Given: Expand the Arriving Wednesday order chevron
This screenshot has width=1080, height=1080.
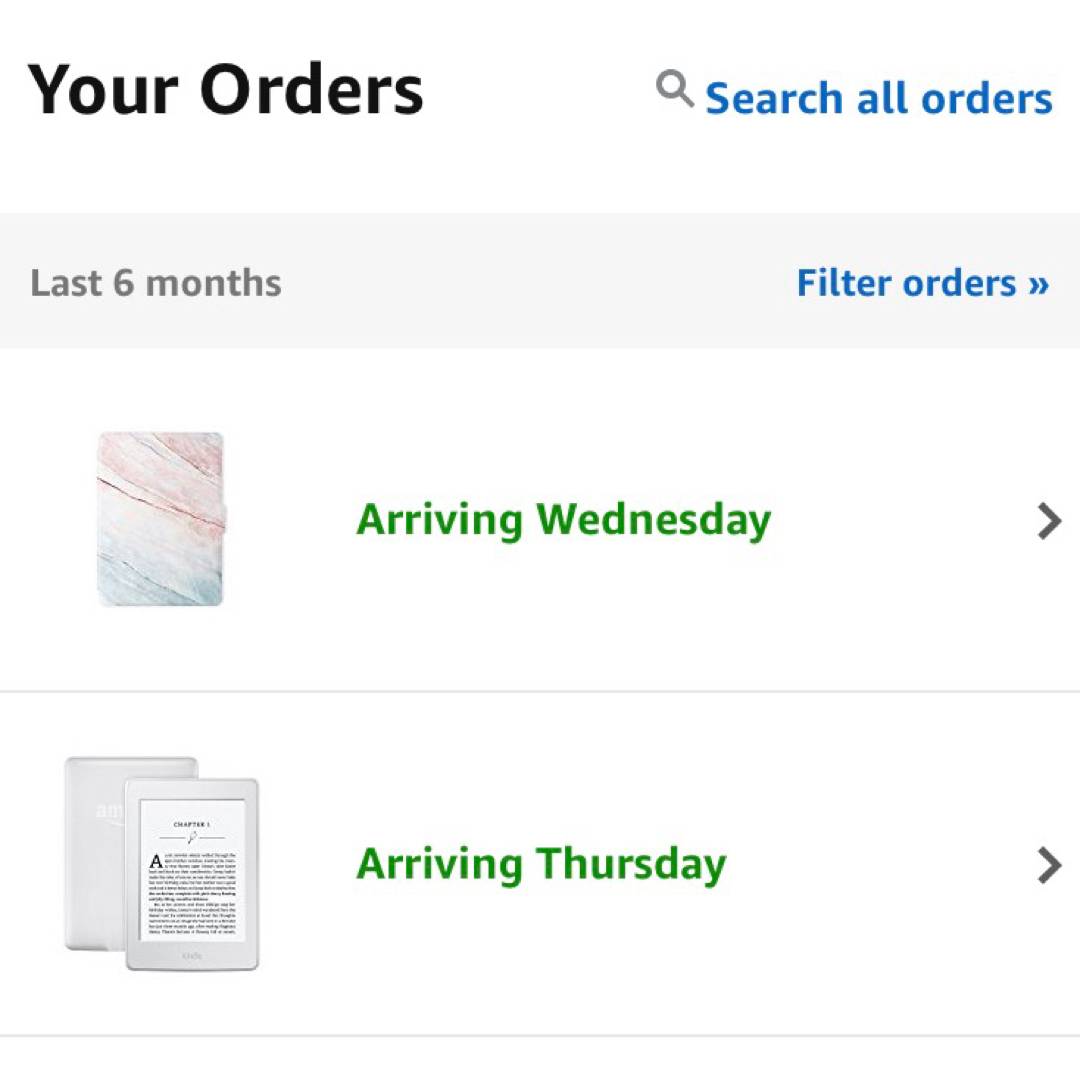Looking at the screenshot, I should click(x=1048, y=521).
